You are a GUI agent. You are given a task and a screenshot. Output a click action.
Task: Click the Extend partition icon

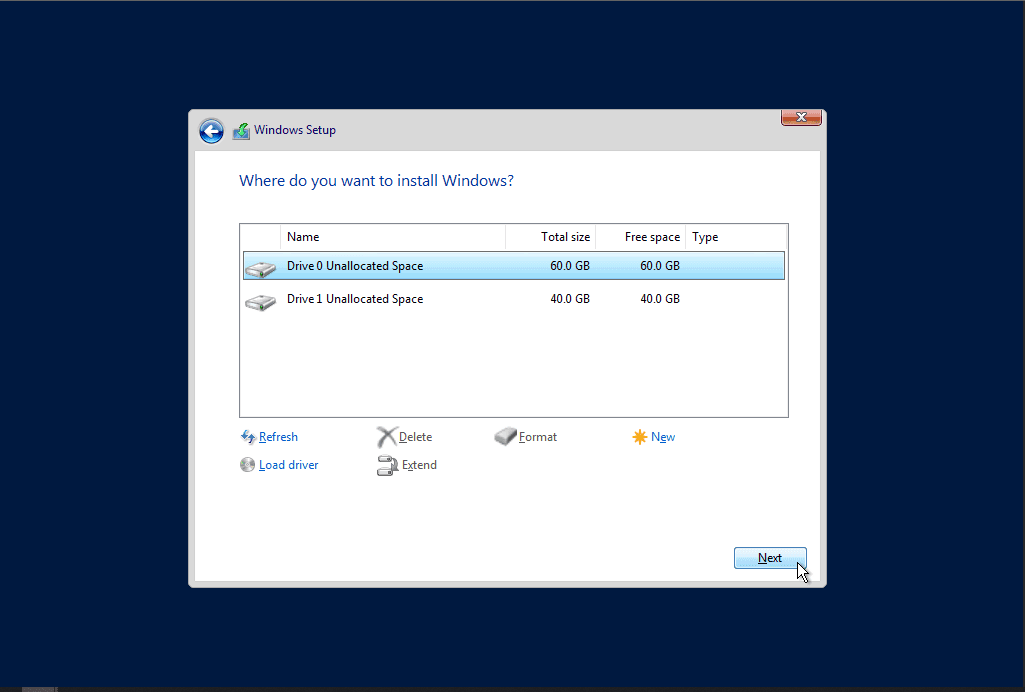[388, 464]
